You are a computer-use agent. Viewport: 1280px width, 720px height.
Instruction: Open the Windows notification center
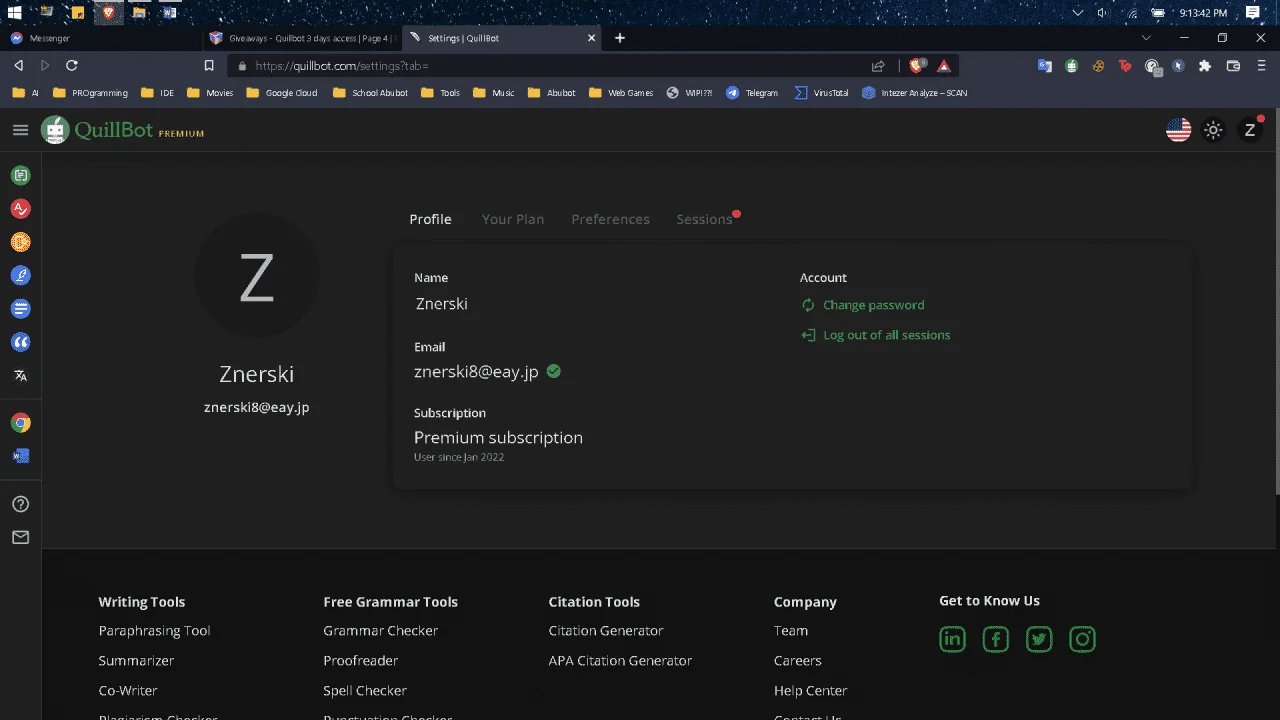point(1253,12)
